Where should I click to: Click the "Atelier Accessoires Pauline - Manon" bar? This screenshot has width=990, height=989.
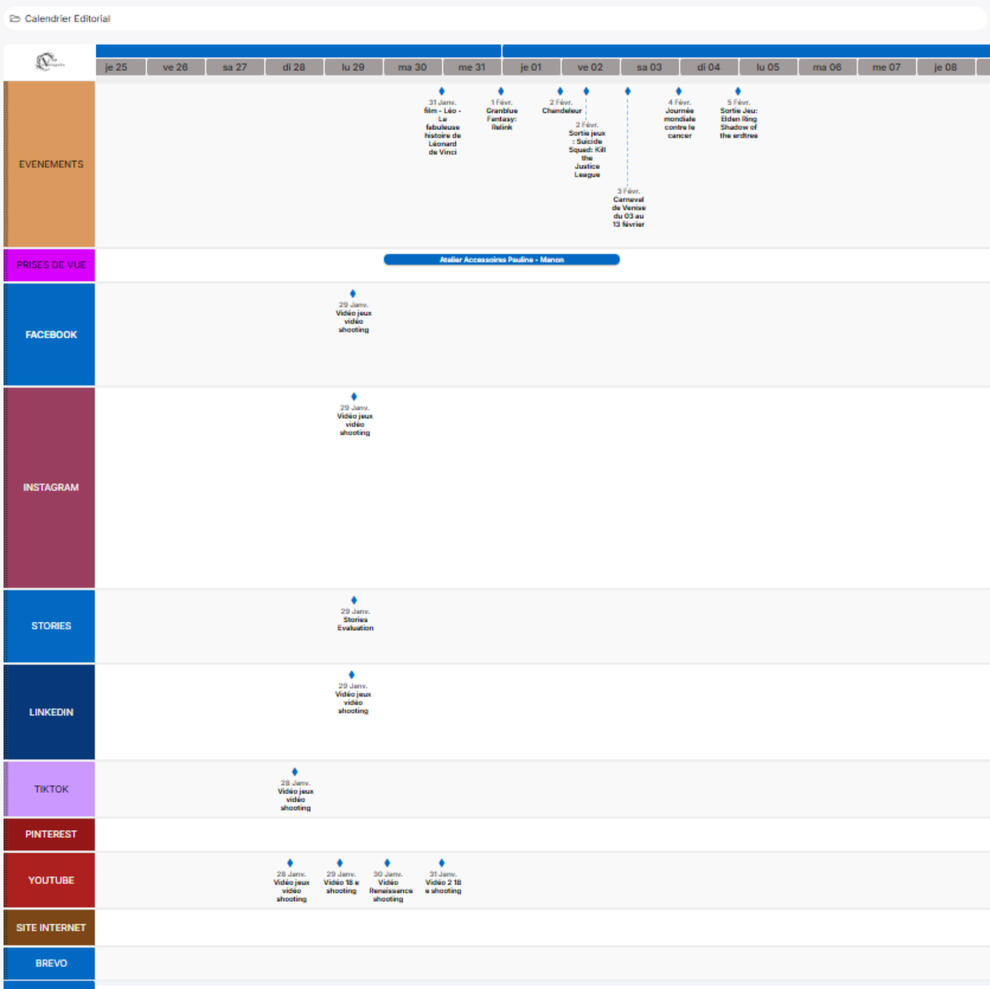coord(502,259)
